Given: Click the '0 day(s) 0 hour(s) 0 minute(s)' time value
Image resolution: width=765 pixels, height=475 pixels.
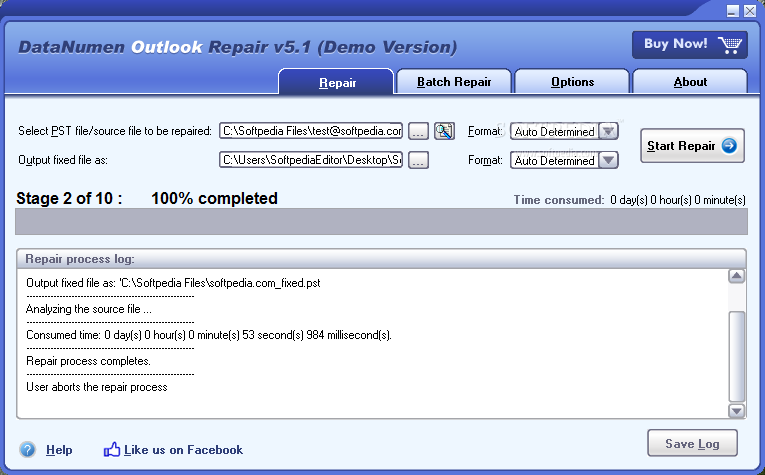Looking at the screenshot, I should click(x=678, y=200).
